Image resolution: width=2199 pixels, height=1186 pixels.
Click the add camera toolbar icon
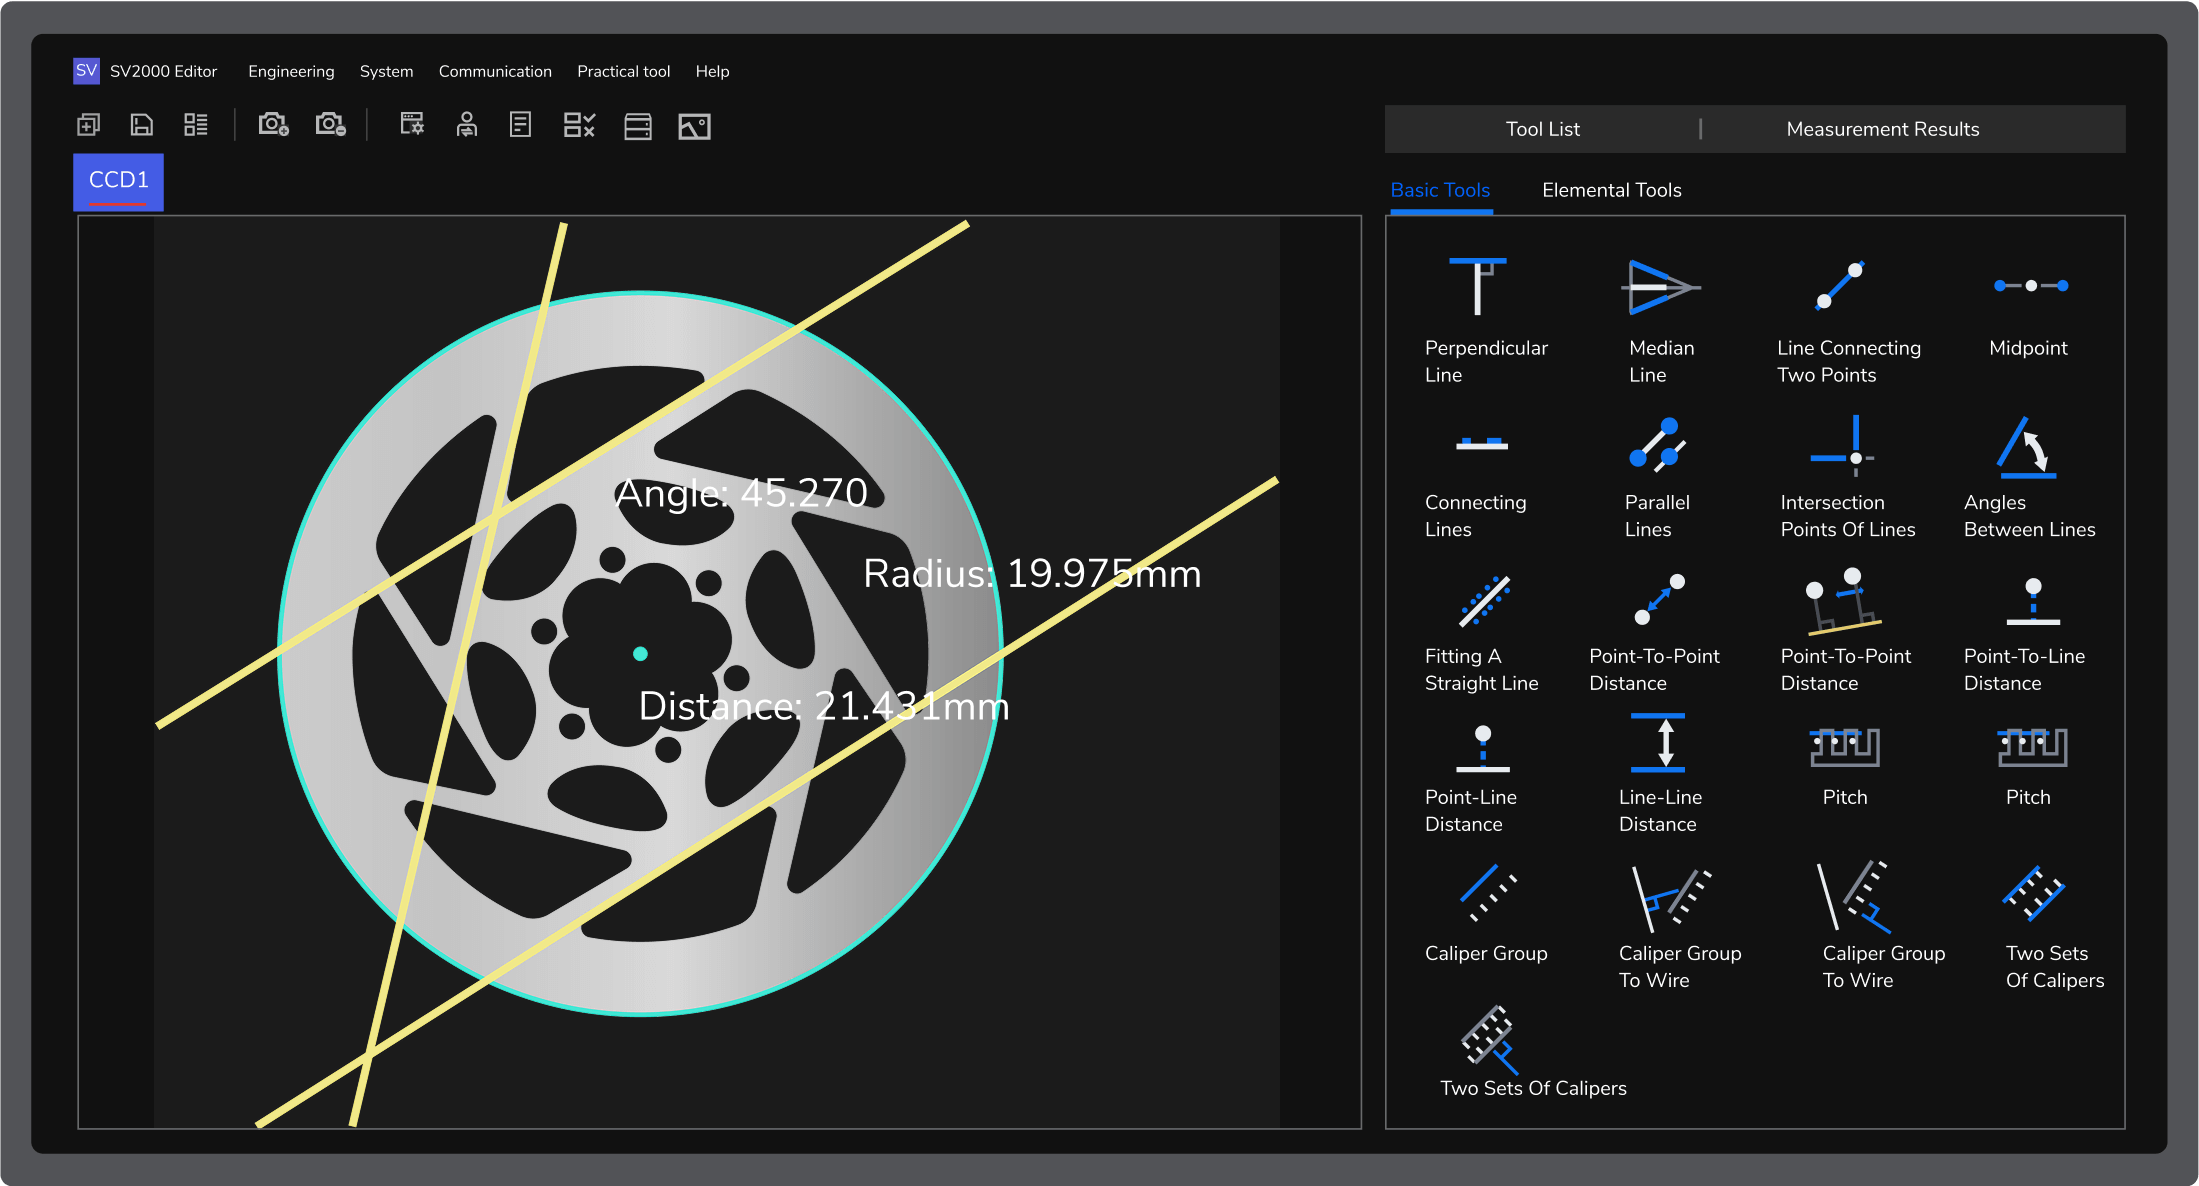click(x=273, y=125)
